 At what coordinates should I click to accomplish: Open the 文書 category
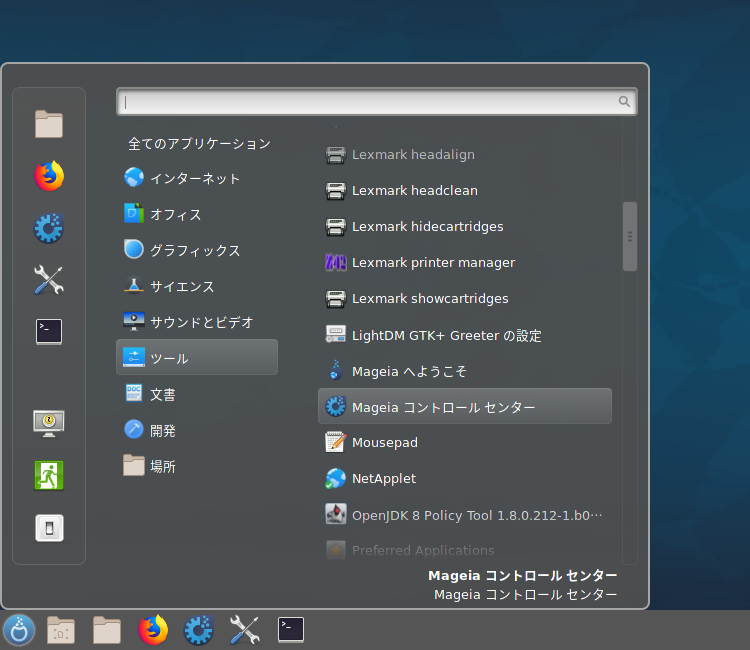tap(197, 394)
